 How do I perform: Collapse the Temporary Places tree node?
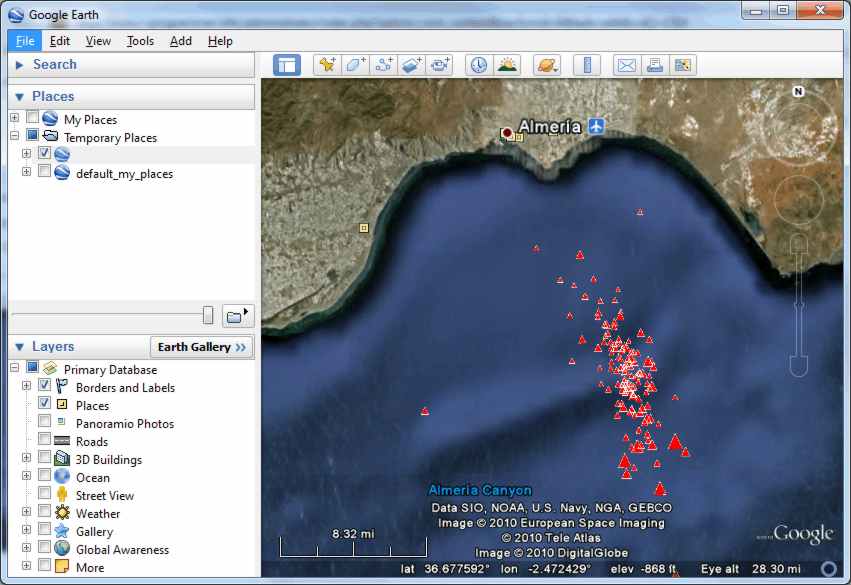point(15,135)
